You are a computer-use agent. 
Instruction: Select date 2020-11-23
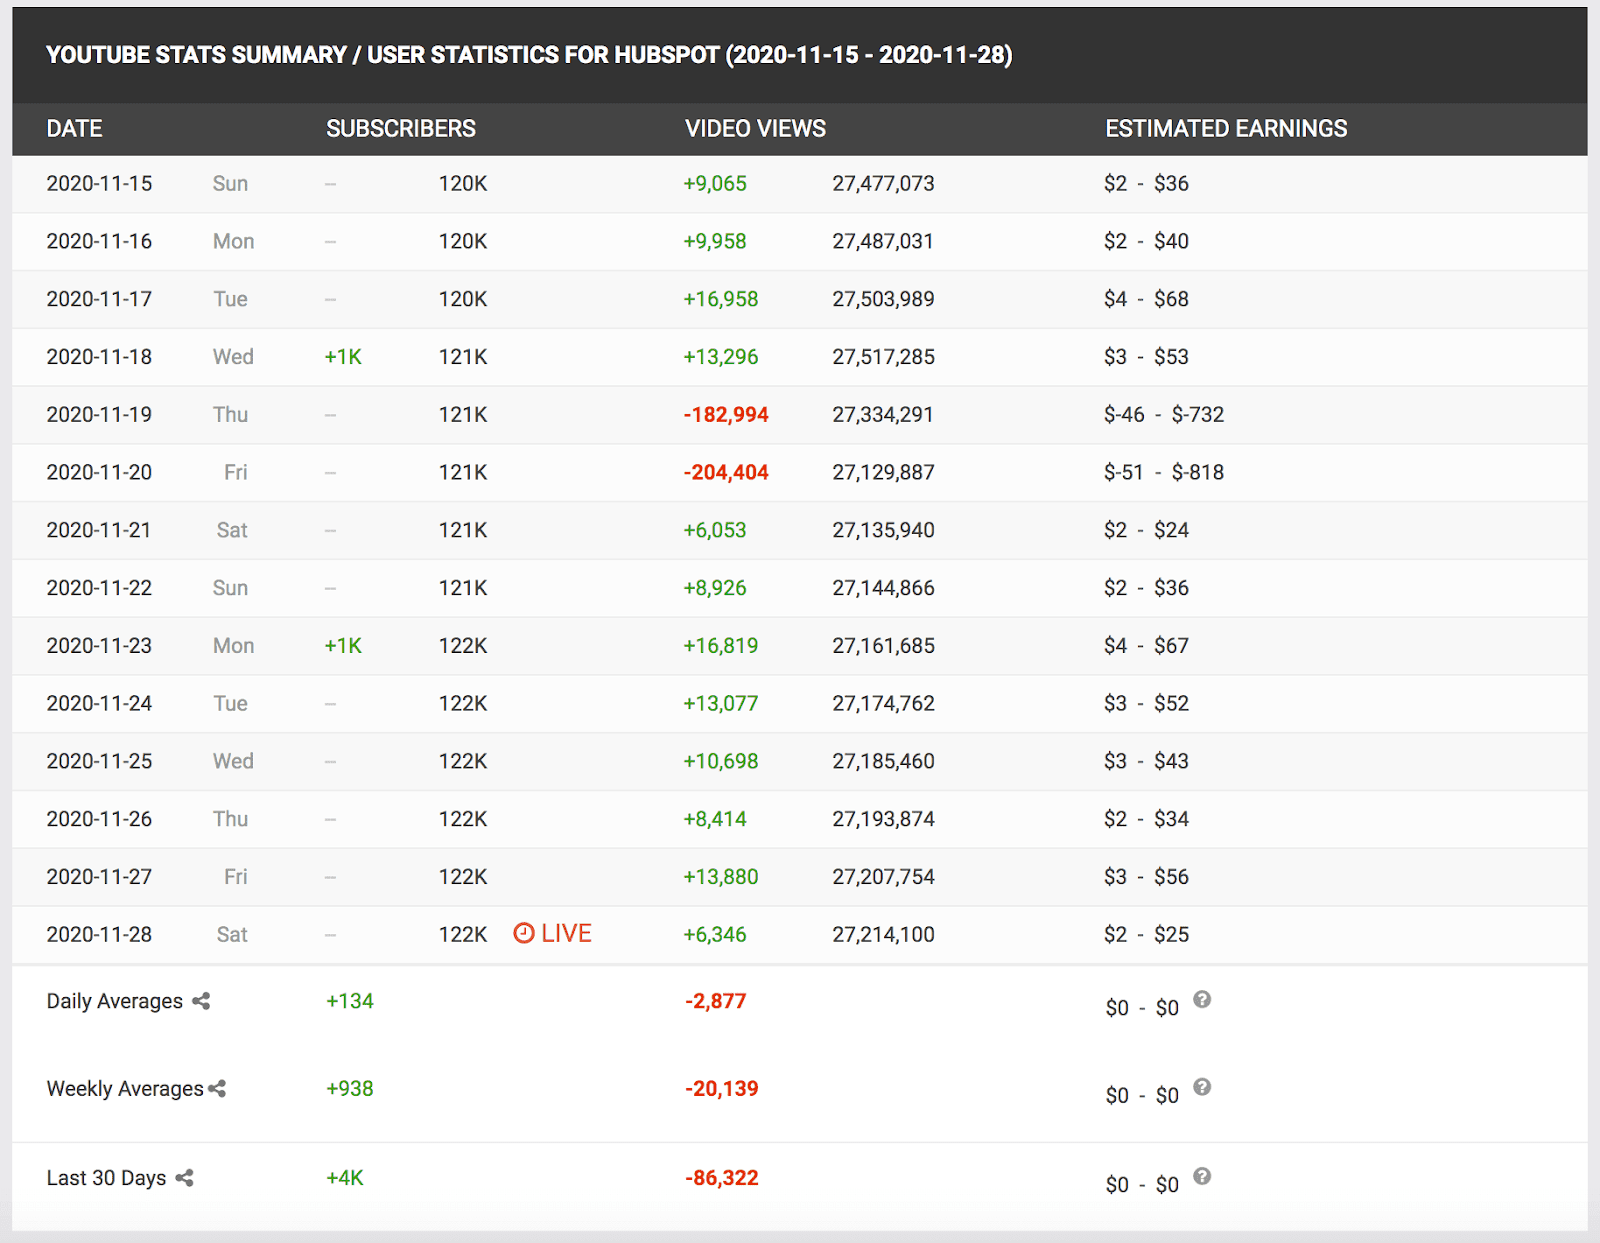pos(99,646)
